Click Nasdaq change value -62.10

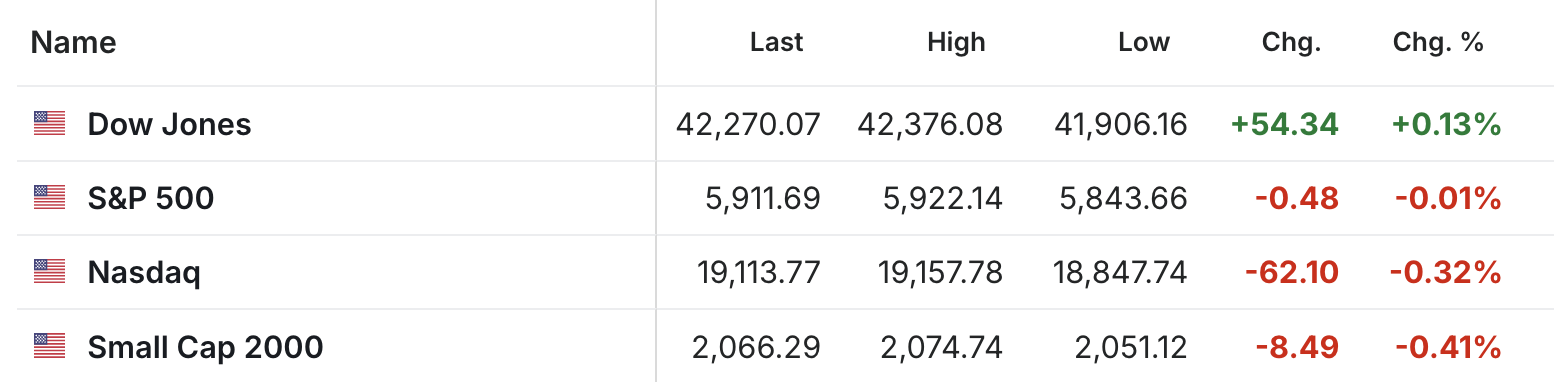pyautogui.click(x=1291, y=272)
